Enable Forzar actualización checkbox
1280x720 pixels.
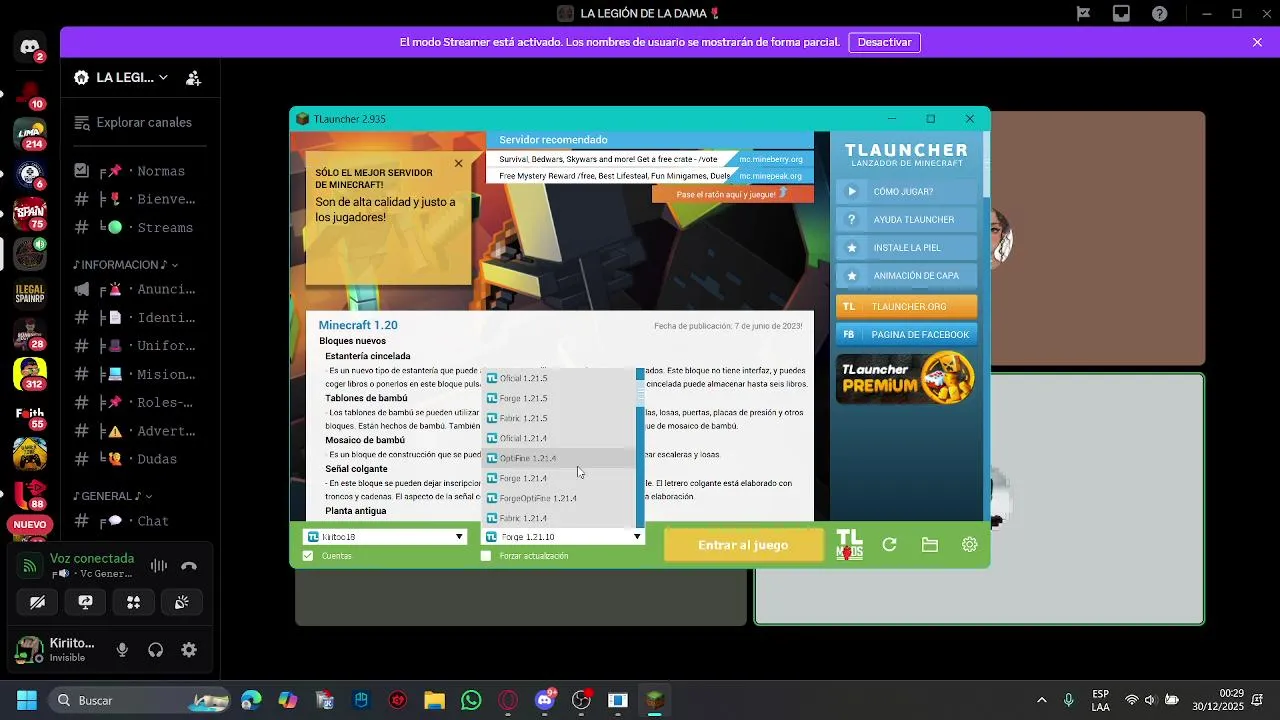[x=486, y=556]
